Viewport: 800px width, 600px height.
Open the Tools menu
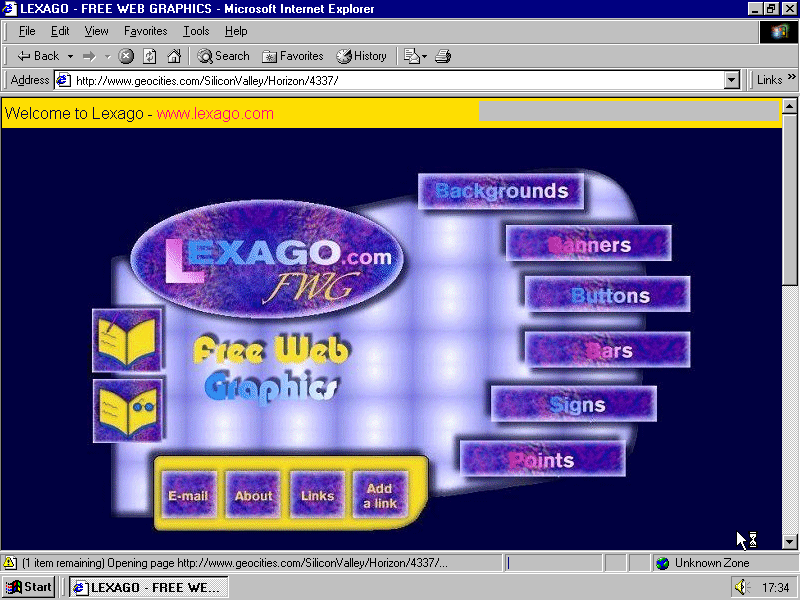[196, 31]
